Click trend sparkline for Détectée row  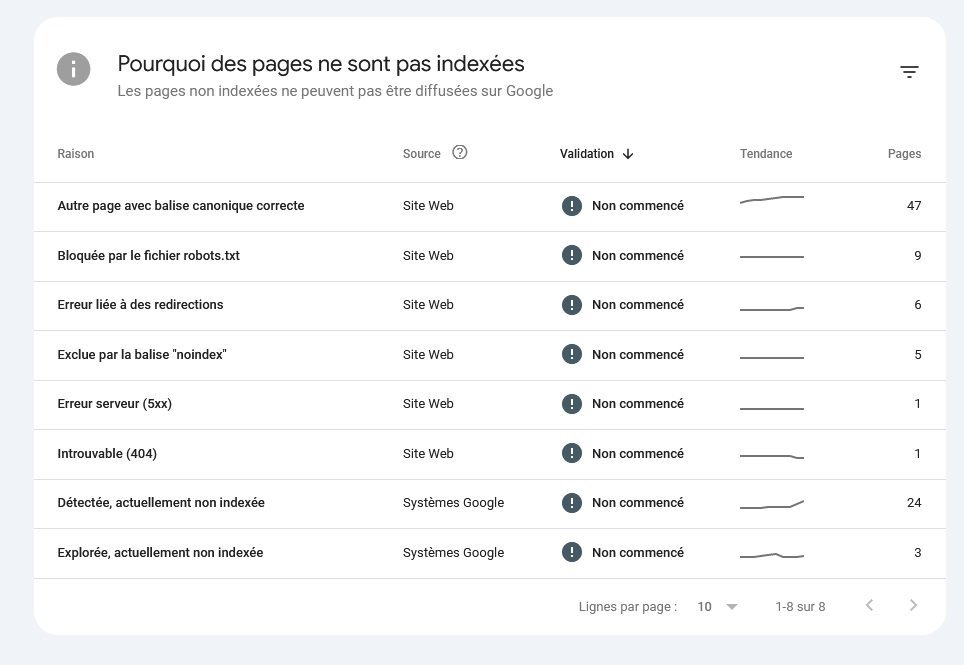point(771,505)
